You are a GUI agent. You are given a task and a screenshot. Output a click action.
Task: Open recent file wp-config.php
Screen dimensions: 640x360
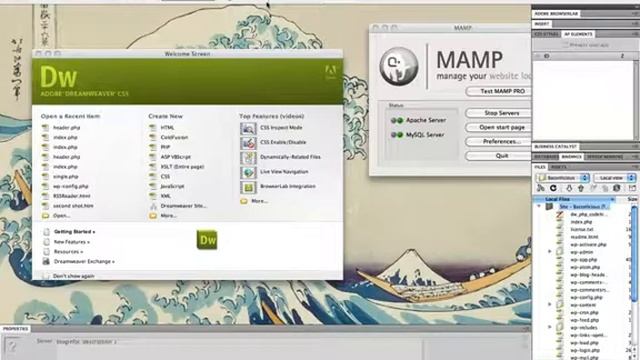71,186
